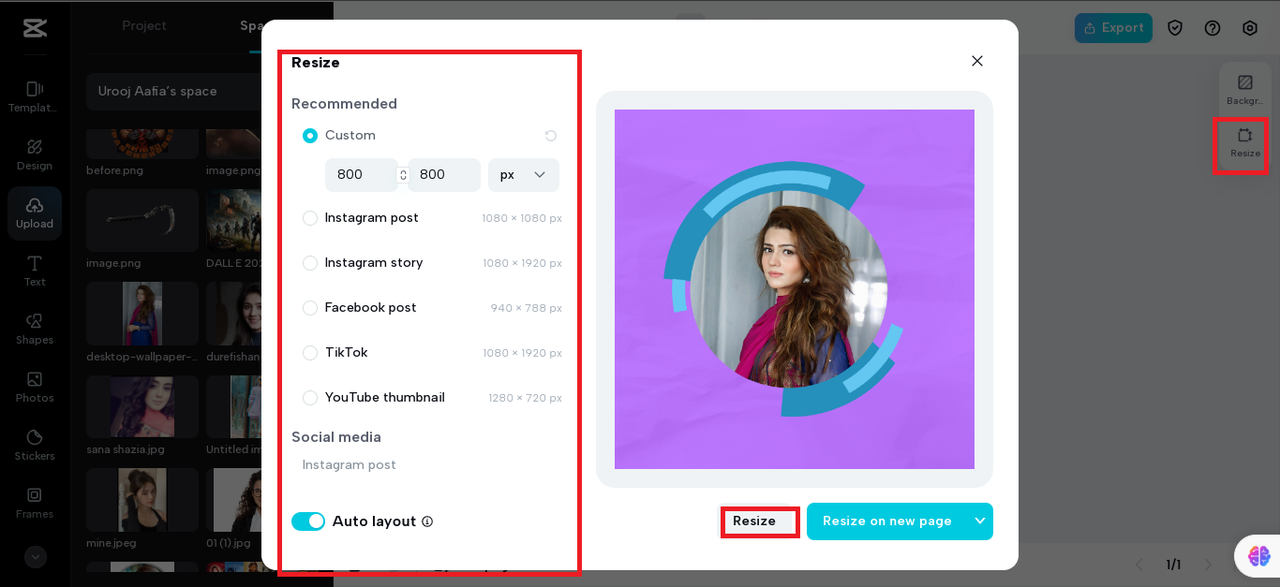The height and width of the screenshot is (587, 1280).
Task: Open the px unit dropdown
Action: click(523, 175)
